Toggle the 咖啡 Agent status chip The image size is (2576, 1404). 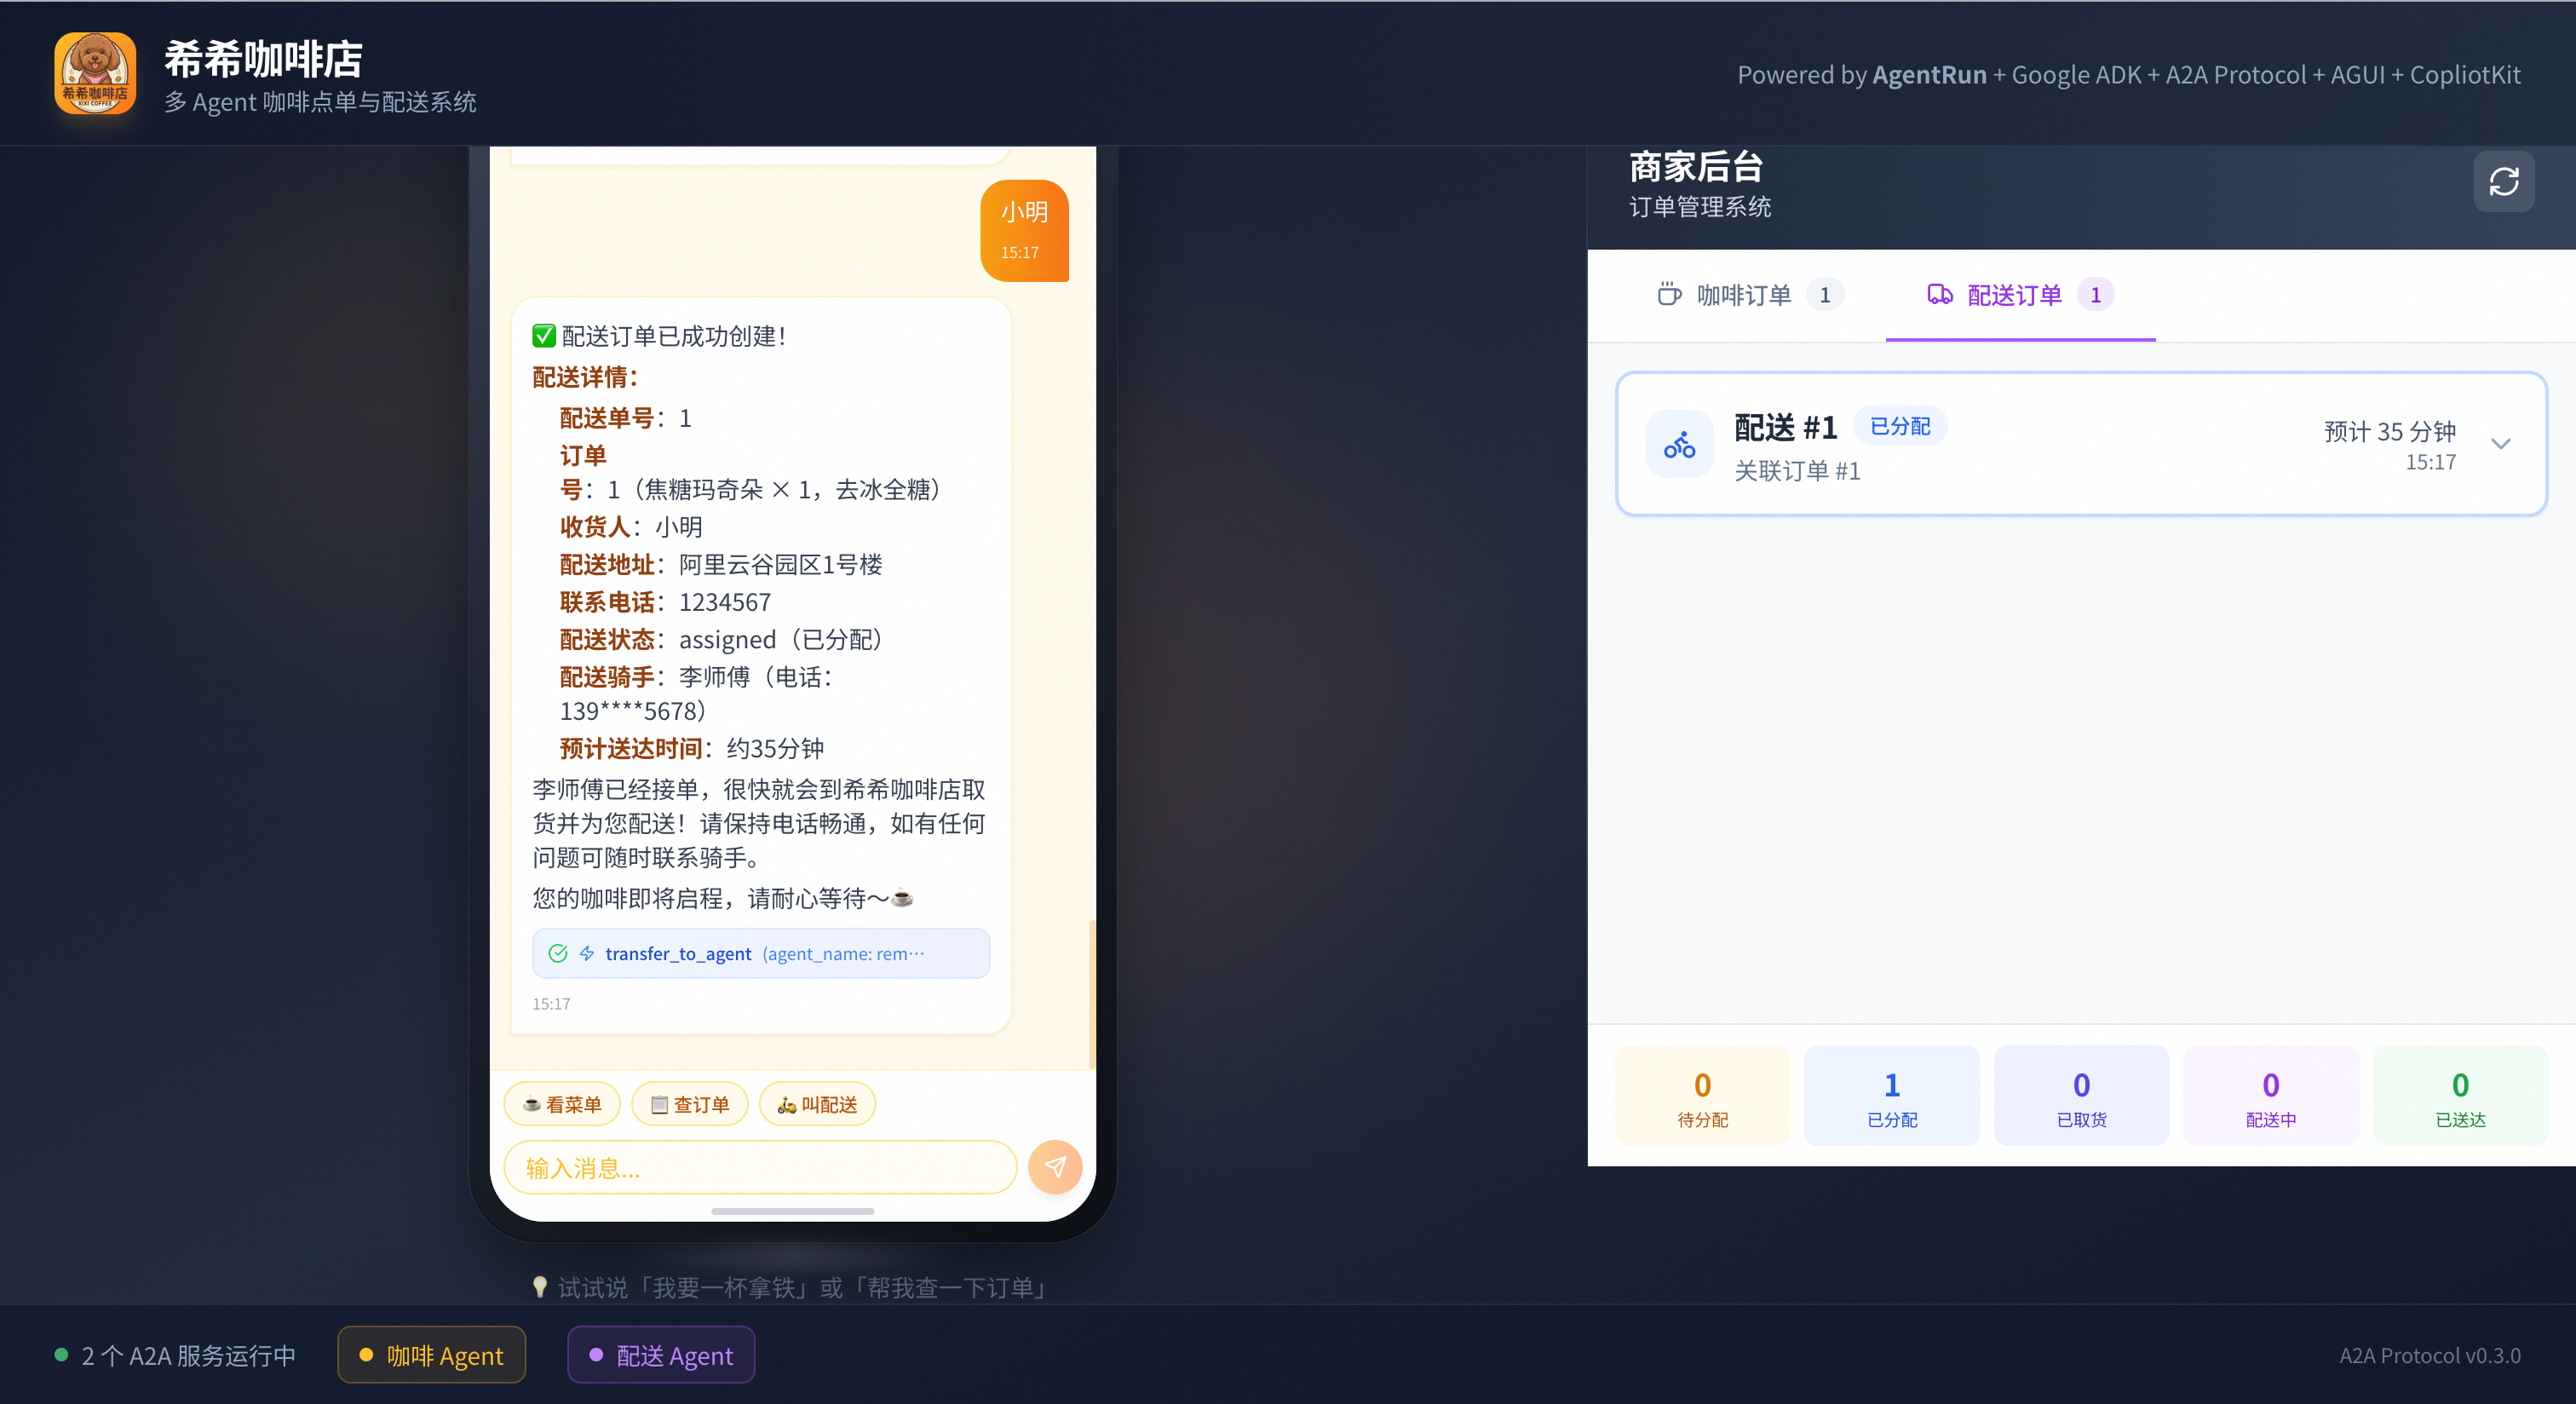click(x=431, y=1355)
